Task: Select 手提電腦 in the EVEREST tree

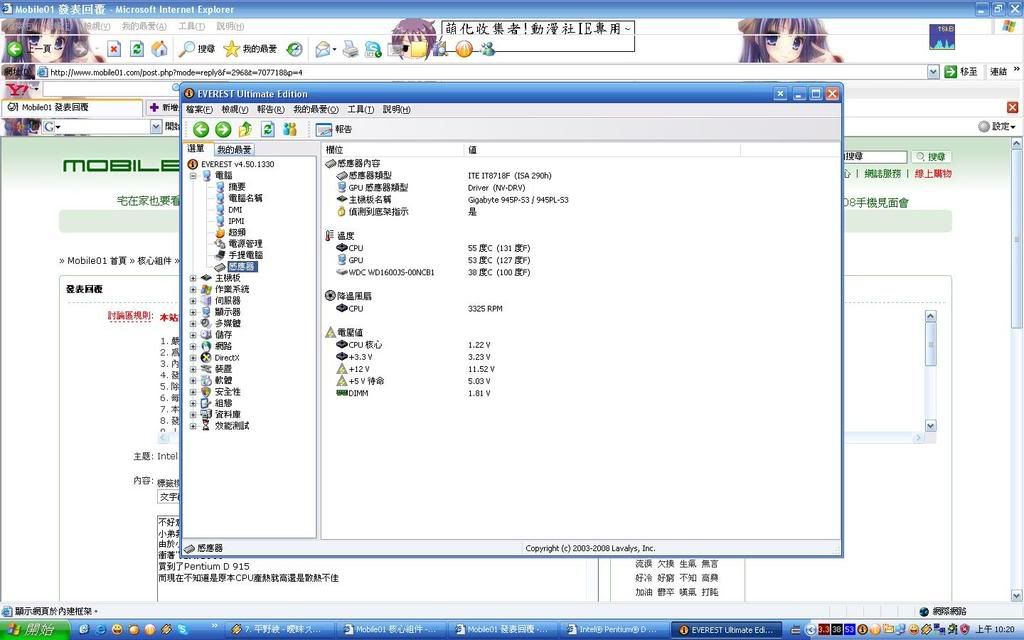Action: coord(245,255)
